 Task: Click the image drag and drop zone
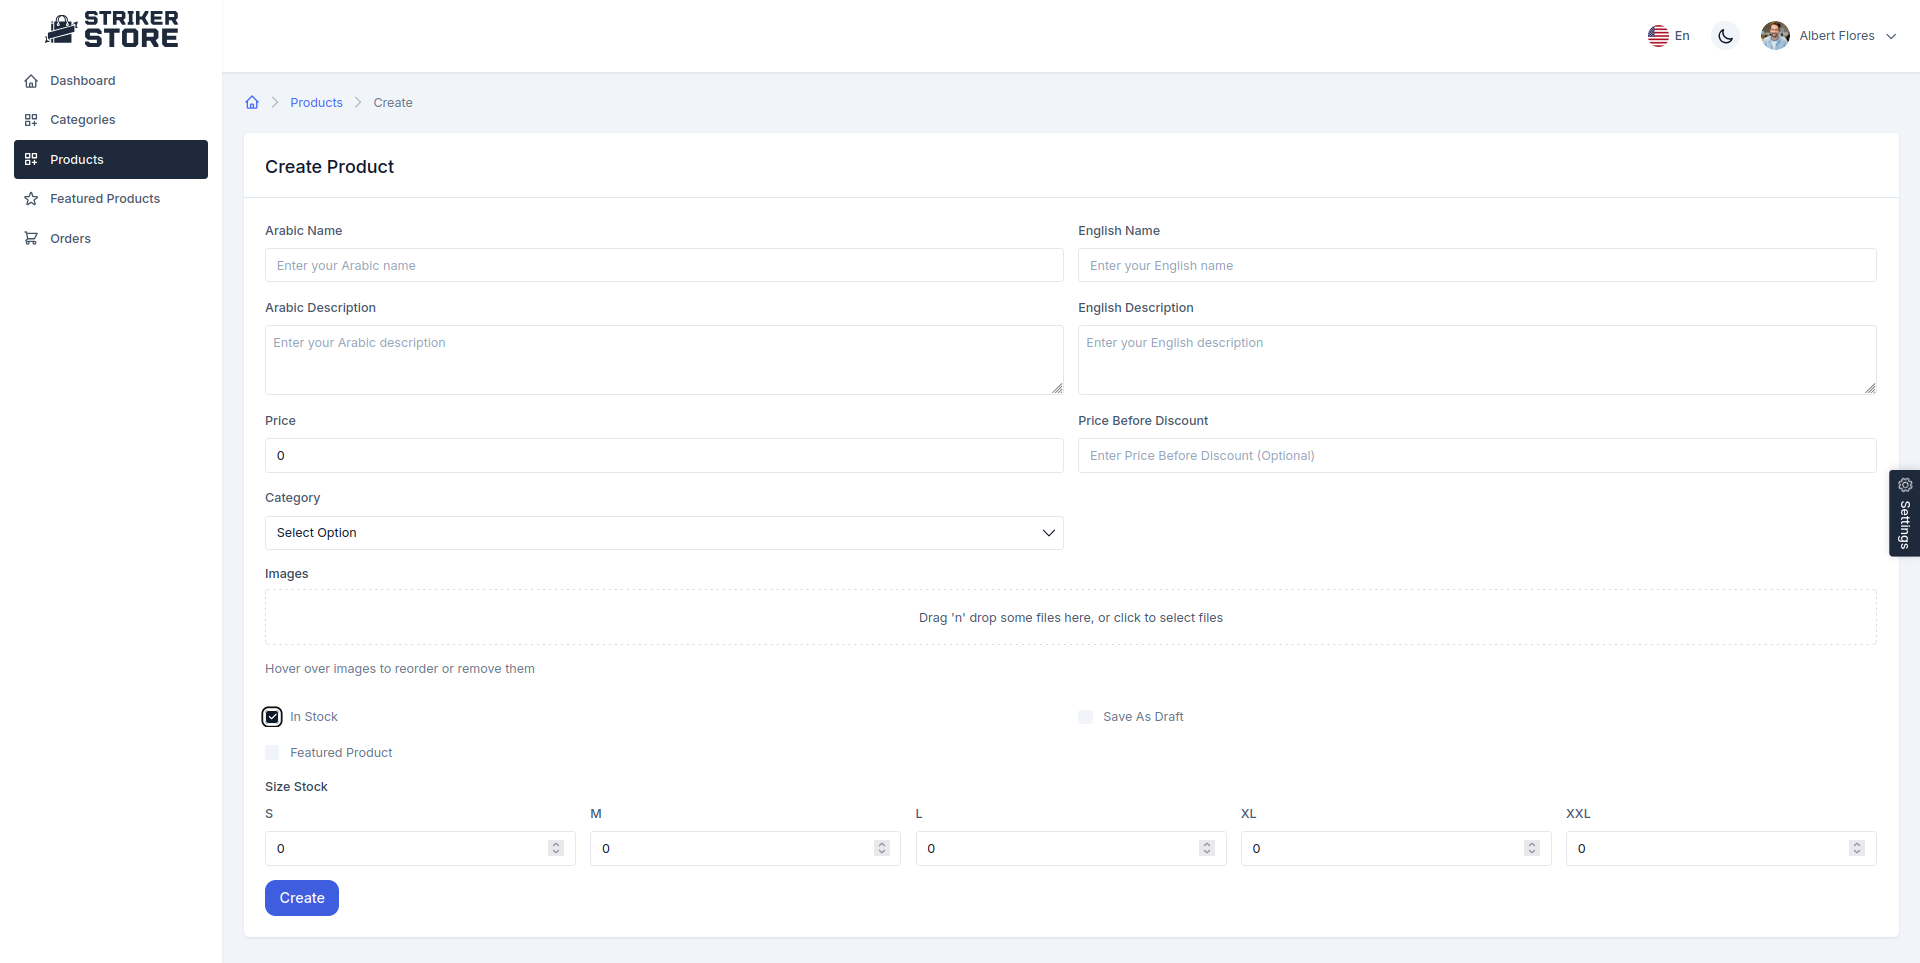(1070, 617)
